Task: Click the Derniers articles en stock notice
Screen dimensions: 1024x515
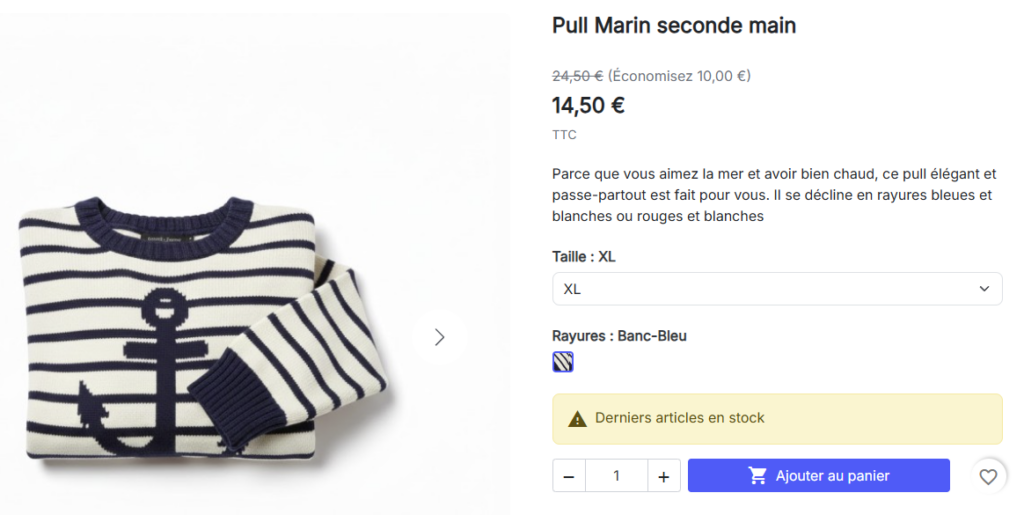Action: click(x=680, y=418)
